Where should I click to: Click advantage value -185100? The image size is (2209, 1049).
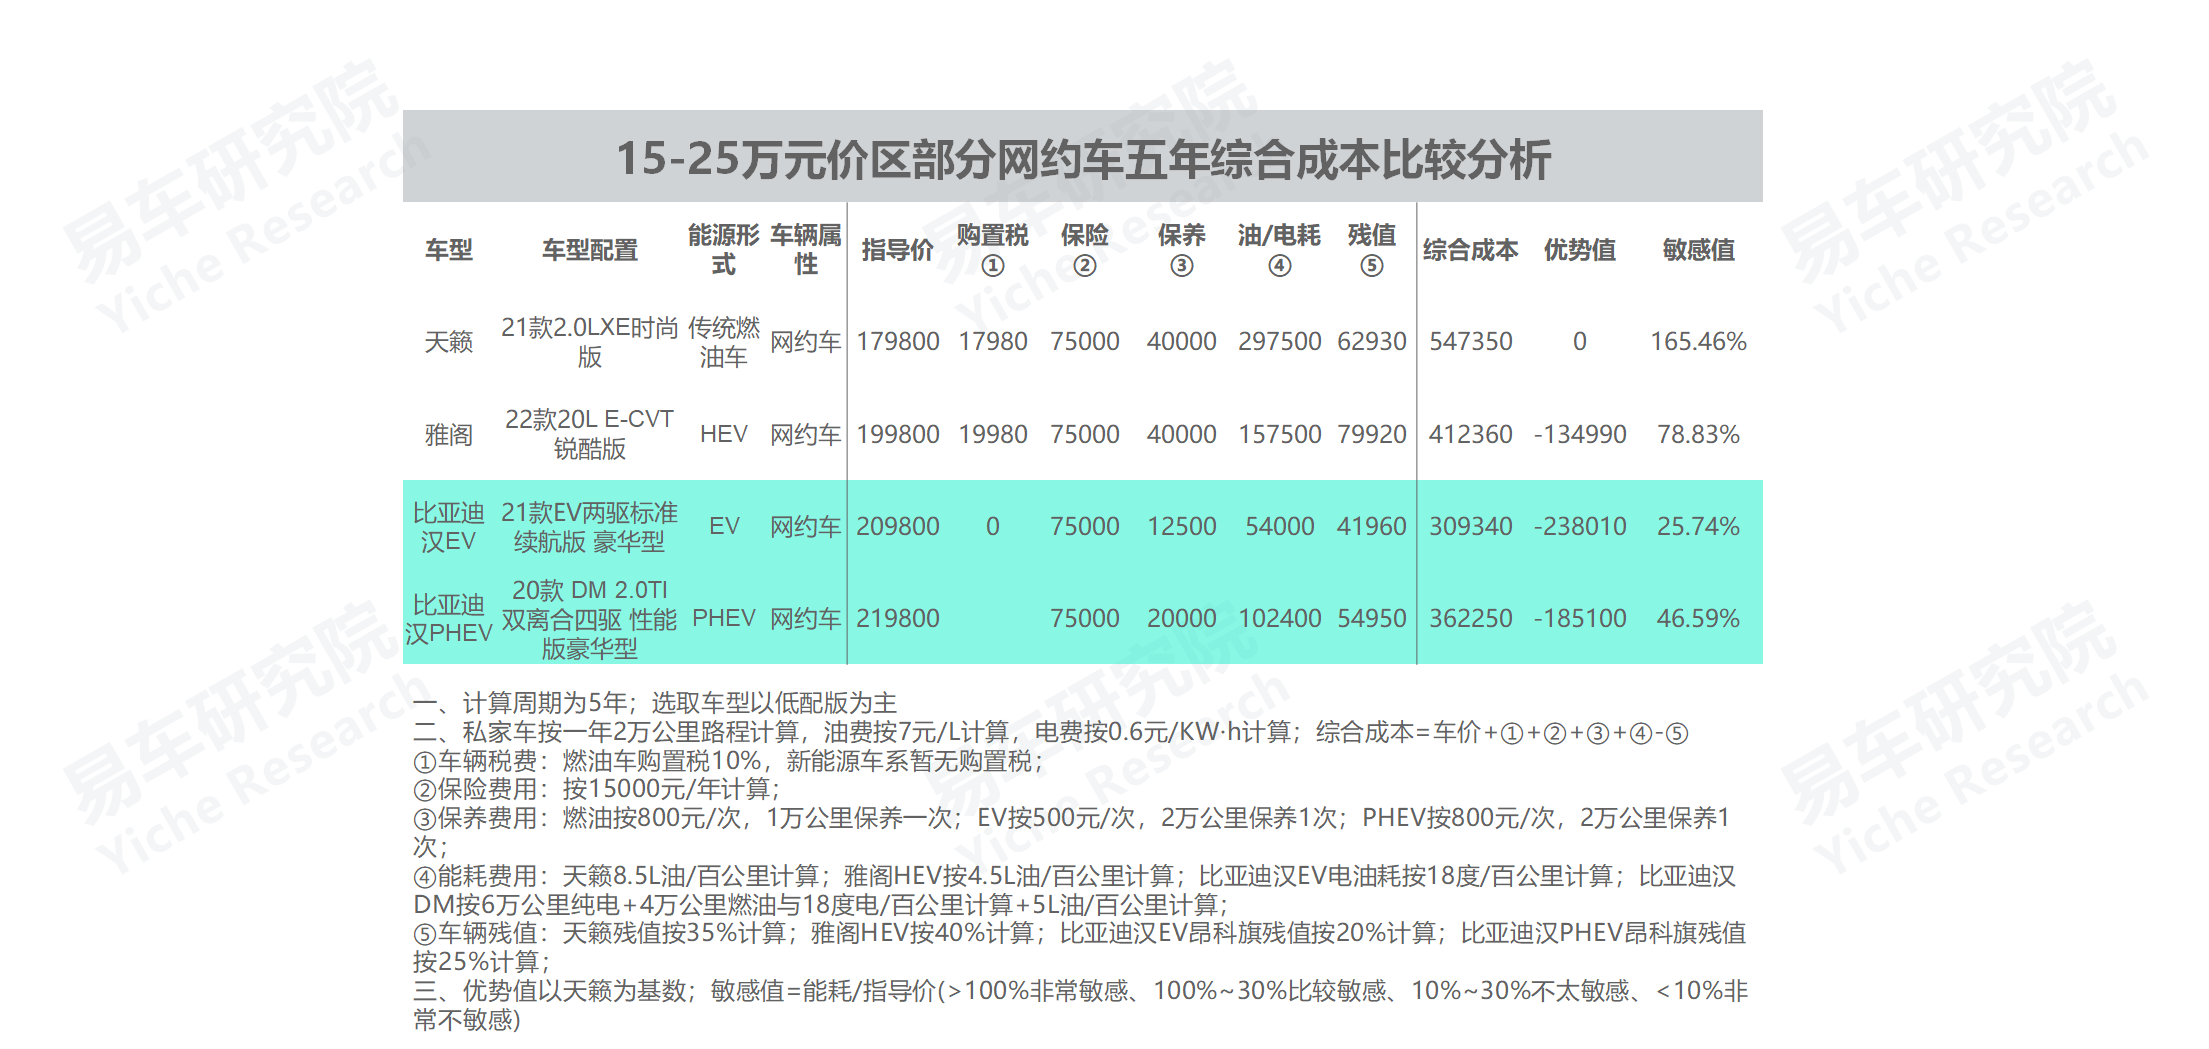coord(1579,619)
